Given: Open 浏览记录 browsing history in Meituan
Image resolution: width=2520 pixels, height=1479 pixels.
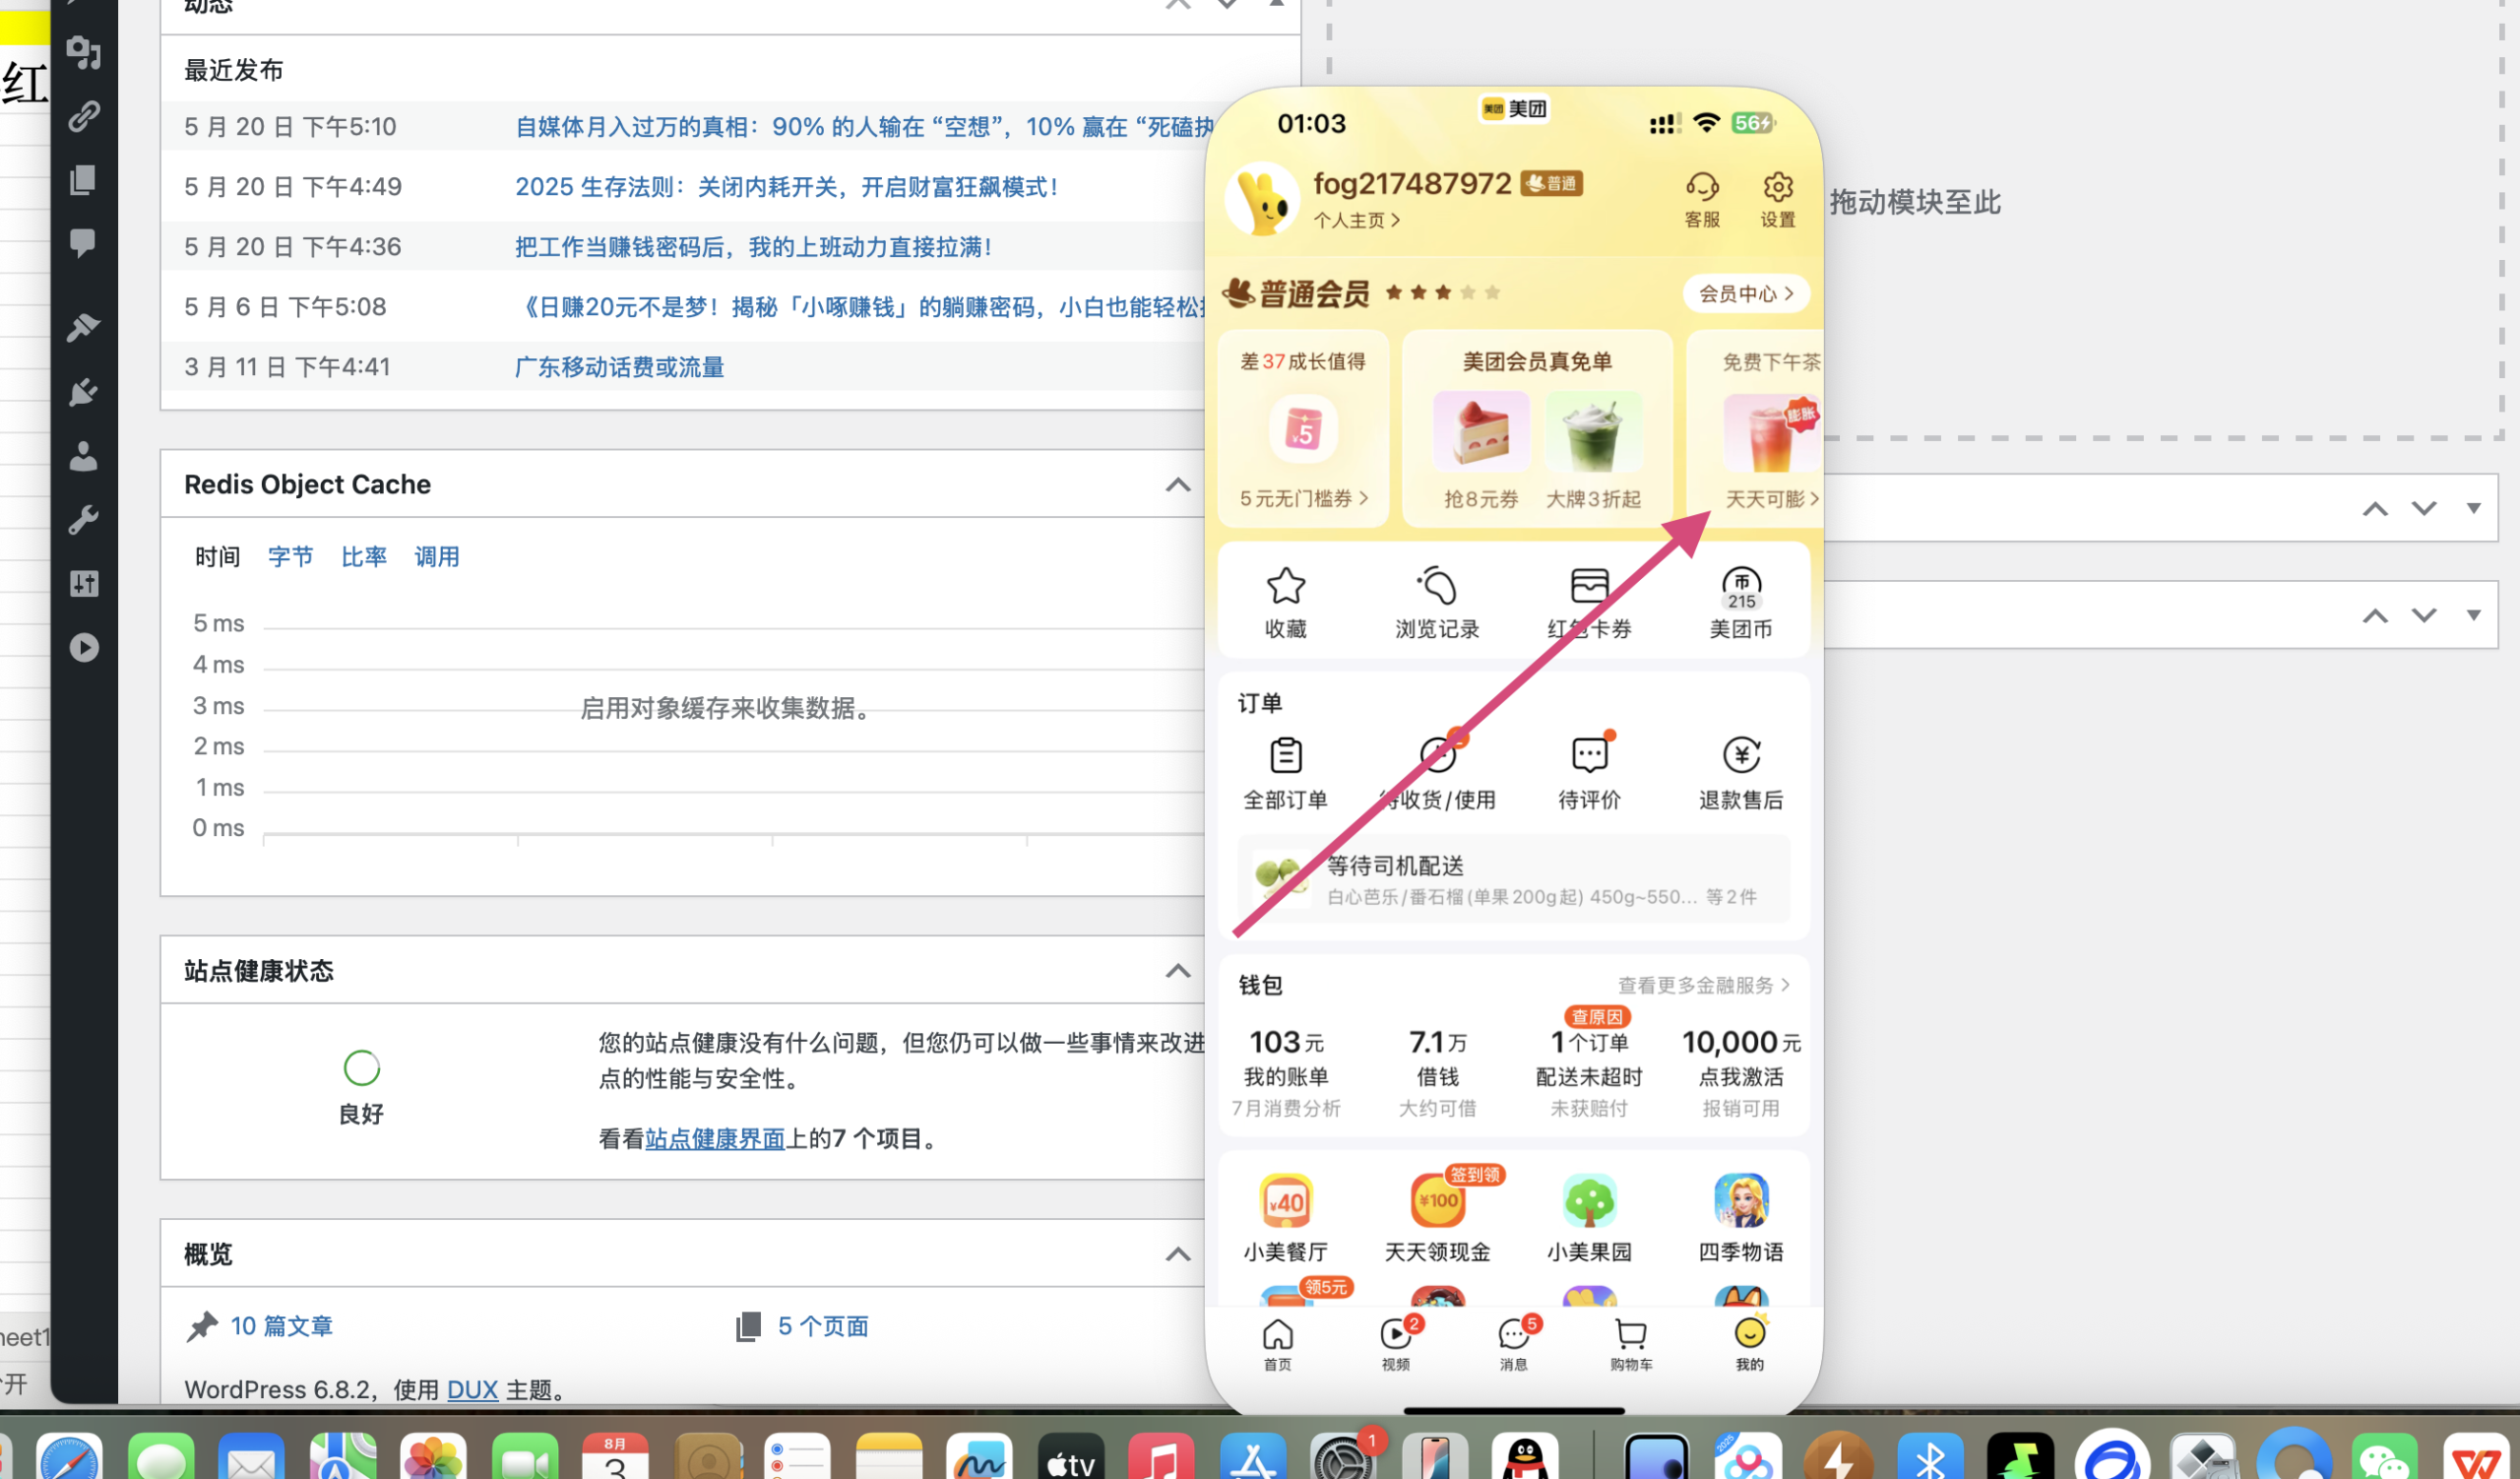Looking at the screenshot, I should point(1437,602).
